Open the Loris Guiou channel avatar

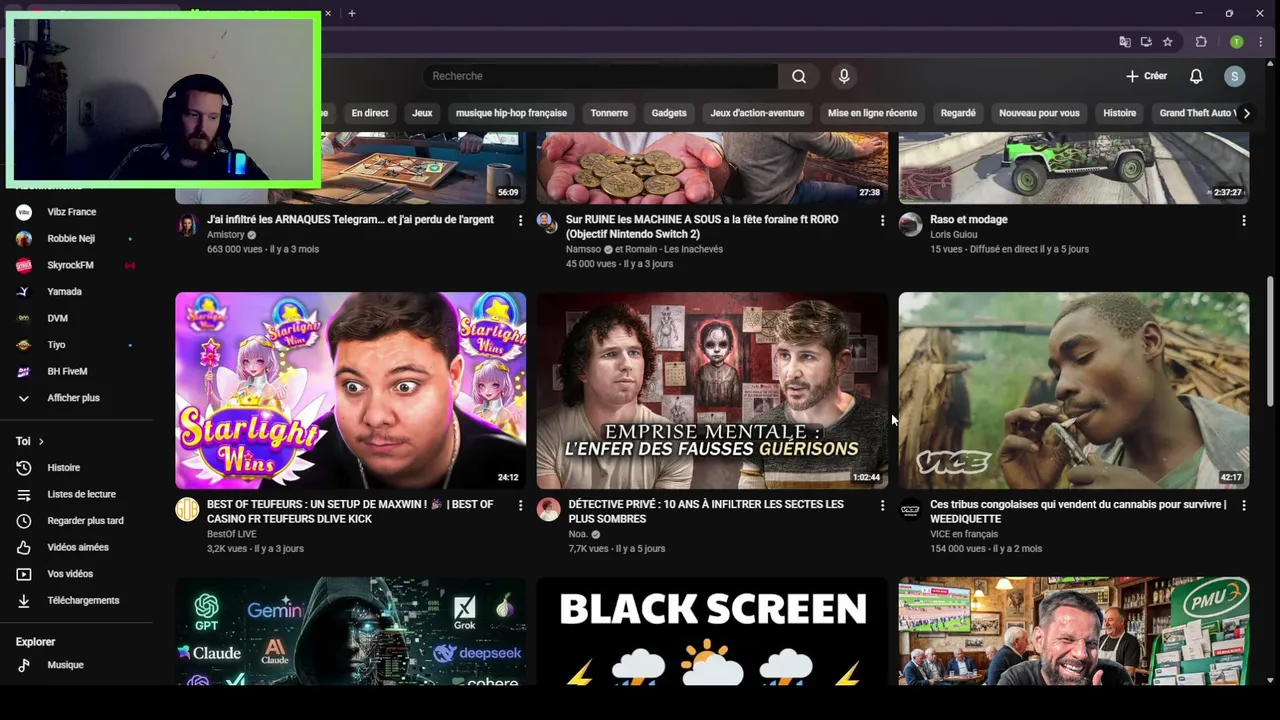tap(910, 224)
